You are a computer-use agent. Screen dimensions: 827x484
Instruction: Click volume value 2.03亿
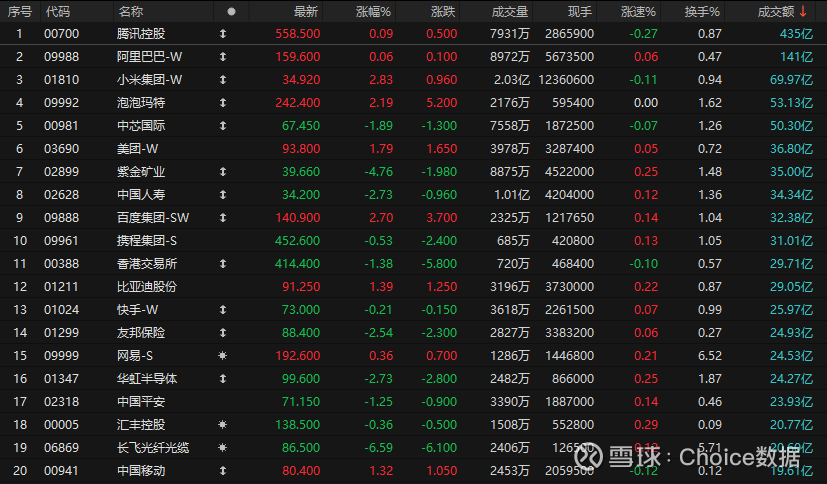click(511, 80)
